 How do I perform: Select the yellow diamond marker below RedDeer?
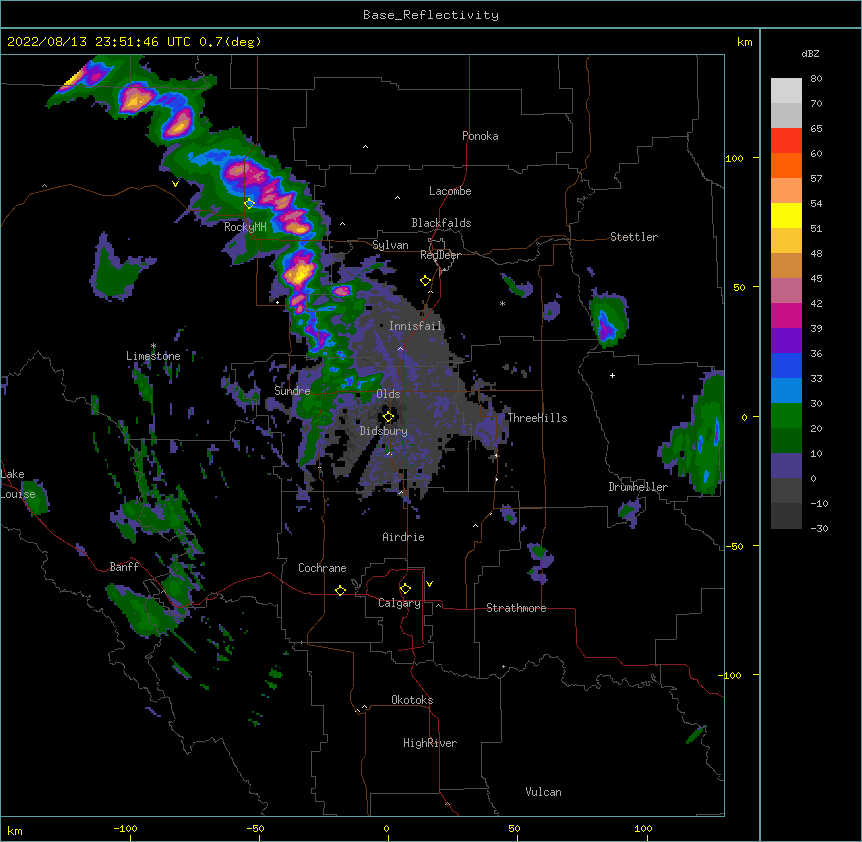point(426,281)
